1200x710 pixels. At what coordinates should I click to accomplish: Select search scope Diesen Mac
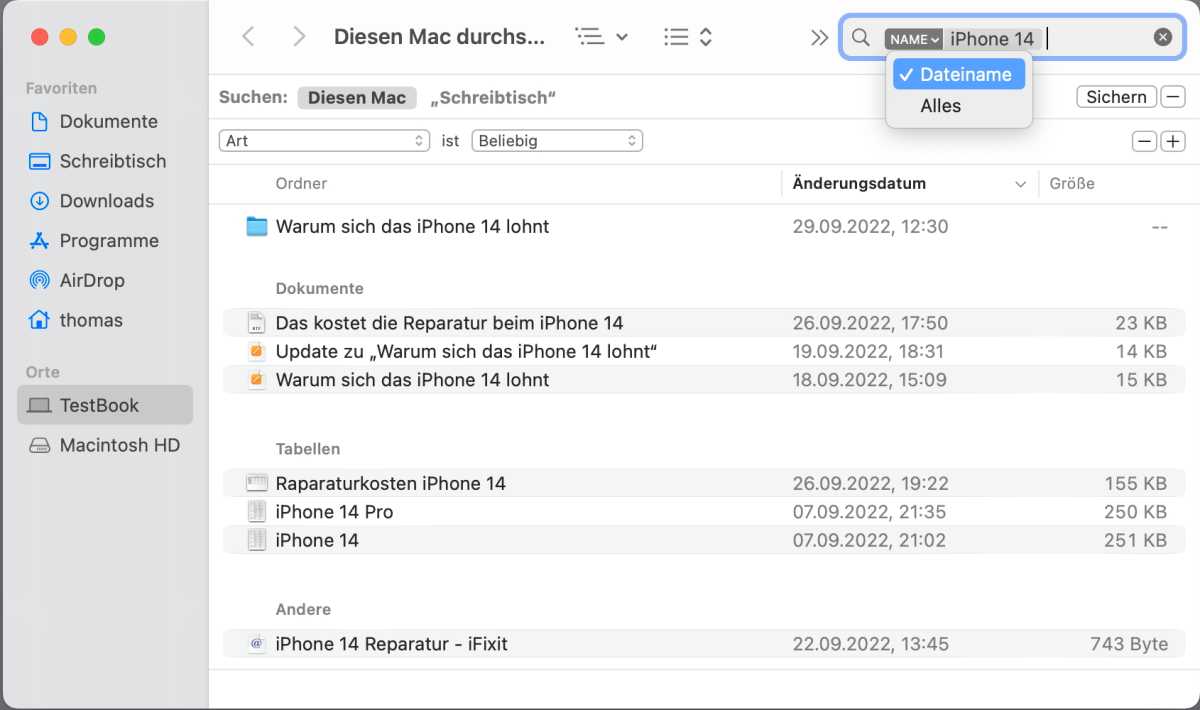[x=357, y=97]
